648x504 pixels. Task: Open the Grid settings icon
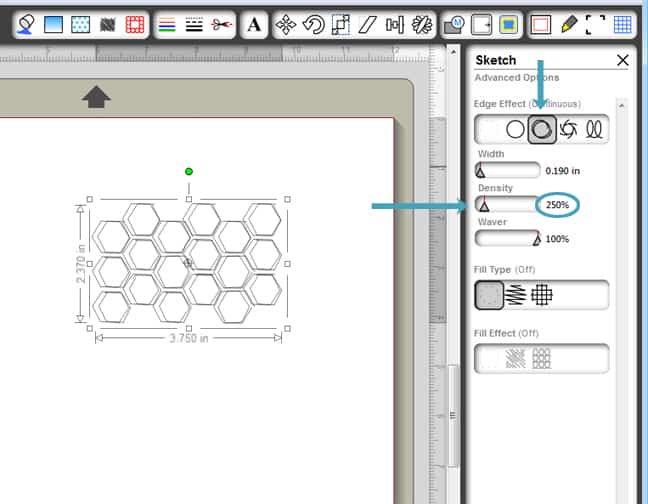point(622,25)
